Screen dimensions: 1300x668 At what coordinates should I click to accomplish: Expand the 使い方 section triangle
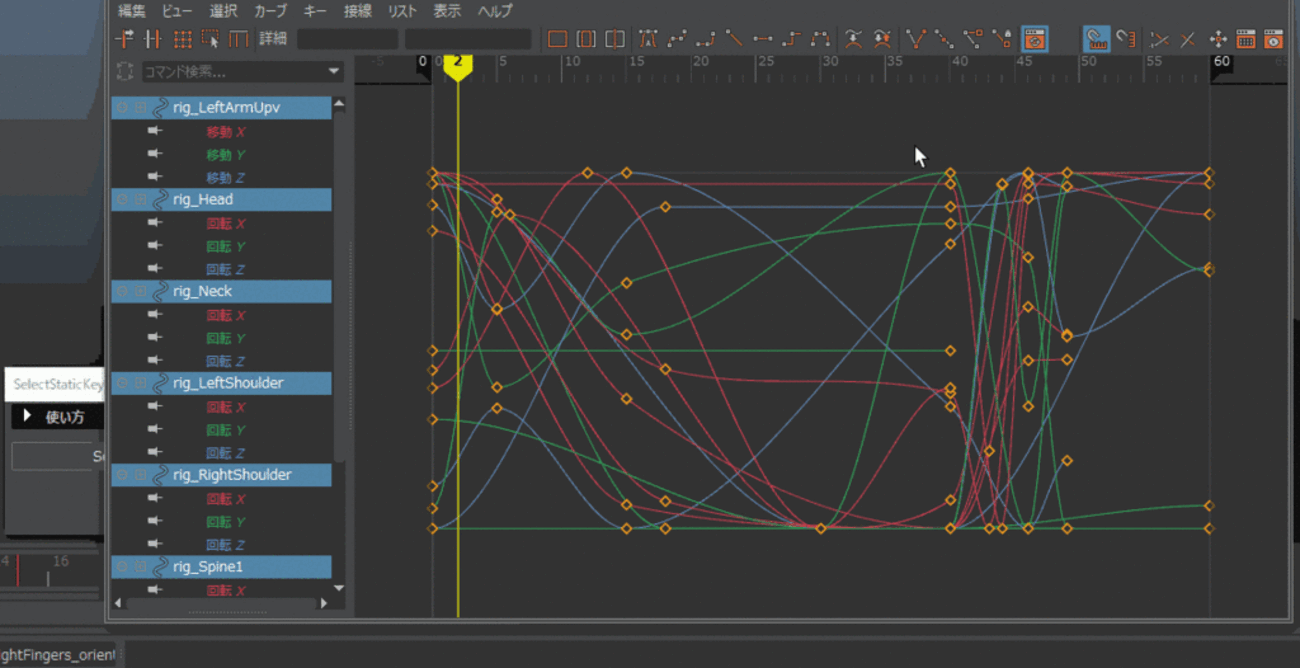click(x=27, y=416)
